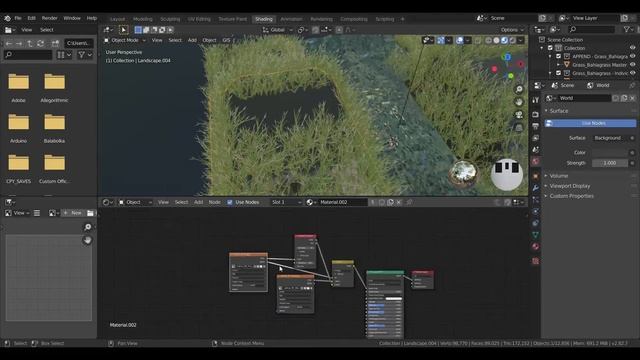Screen dimensions: 640x360
Task: Open the Output properties tab
Action: [535, 126]
